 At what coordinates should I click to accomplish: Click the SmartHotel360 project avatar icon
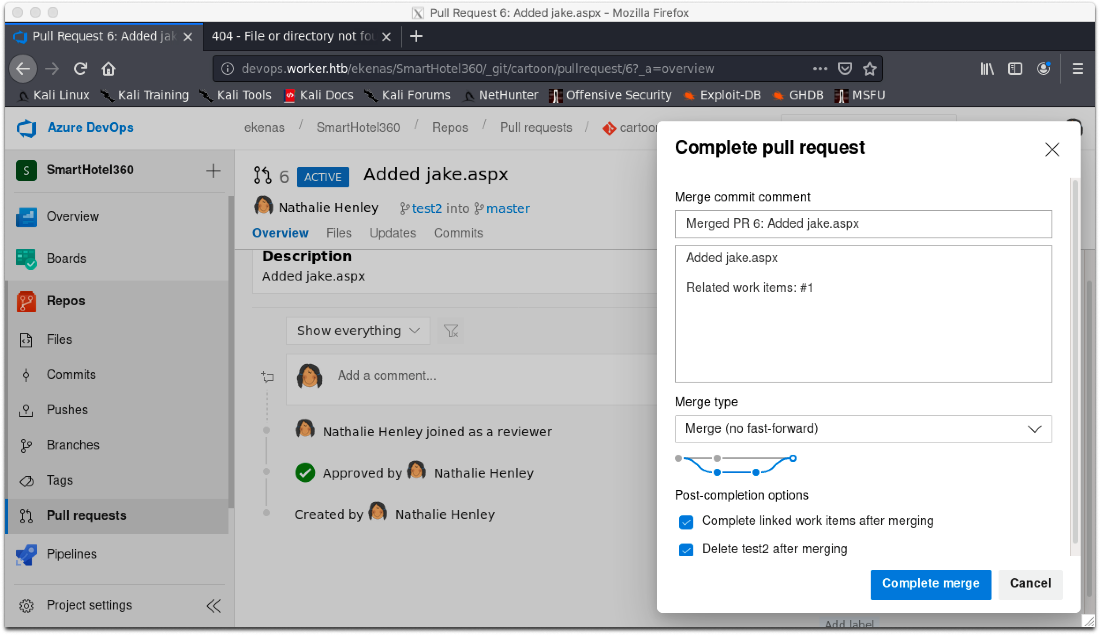pyautogui.click(x=27, y=171)
